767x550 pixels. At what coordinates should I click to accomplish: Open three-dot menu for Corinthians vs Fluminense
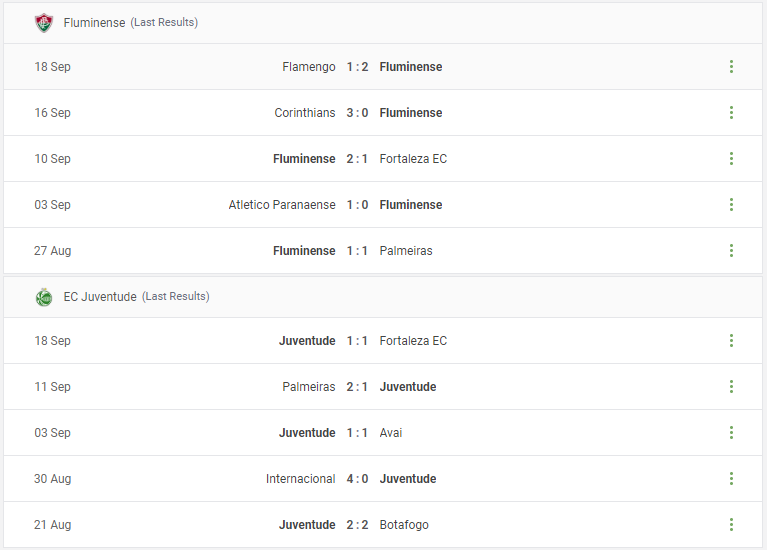731,113
